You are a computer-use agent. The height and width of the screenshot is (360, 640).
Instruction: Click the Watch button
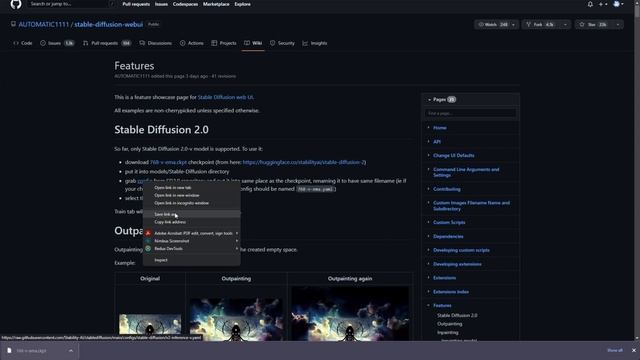tap(493, 24)
